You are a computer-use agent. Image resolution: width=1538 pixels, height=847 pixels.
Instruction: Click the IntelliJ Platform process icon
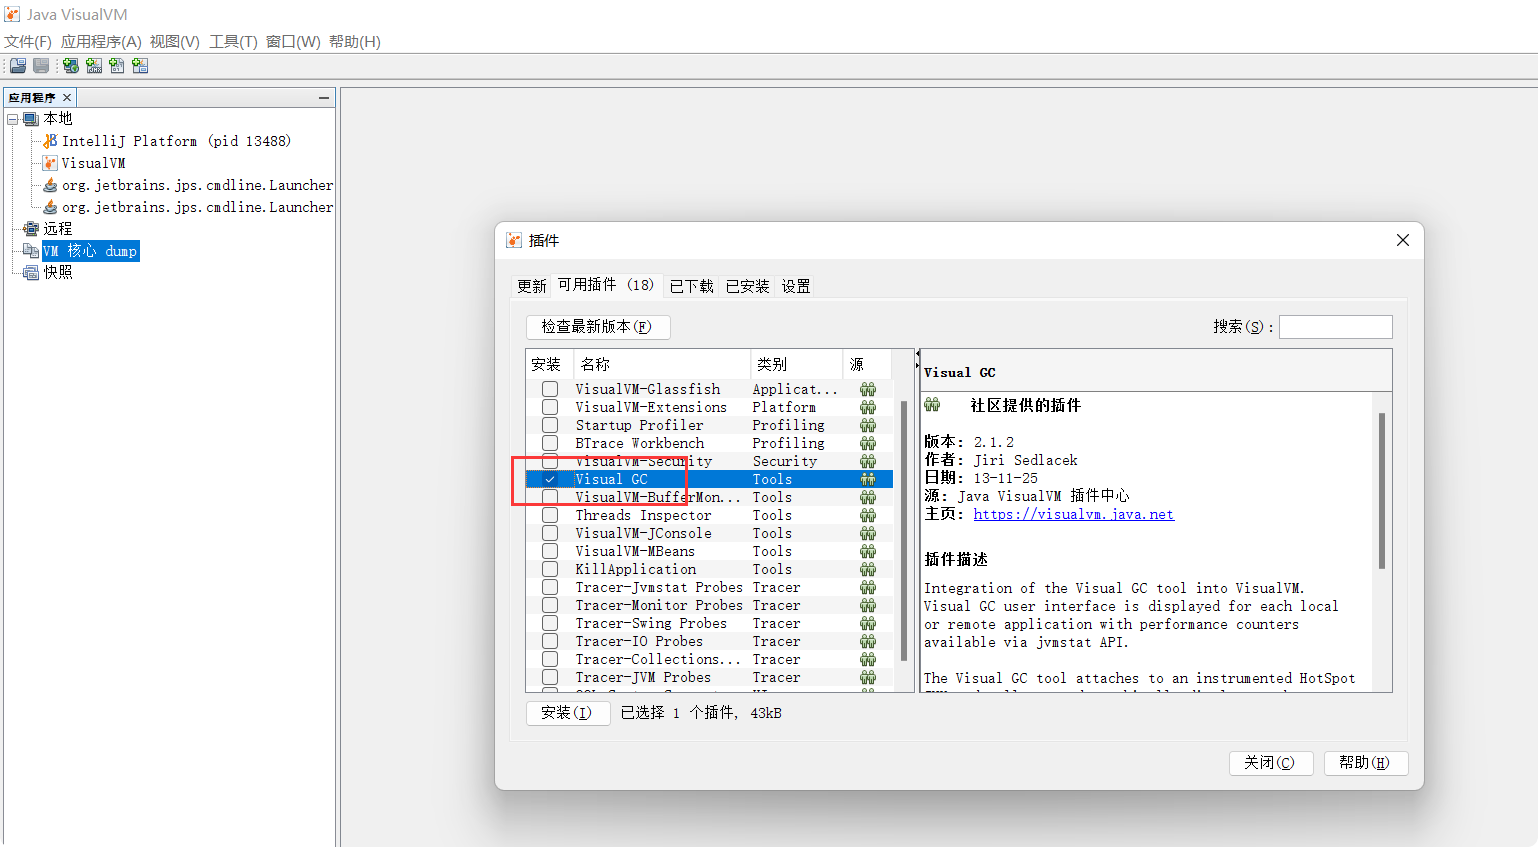50,141
